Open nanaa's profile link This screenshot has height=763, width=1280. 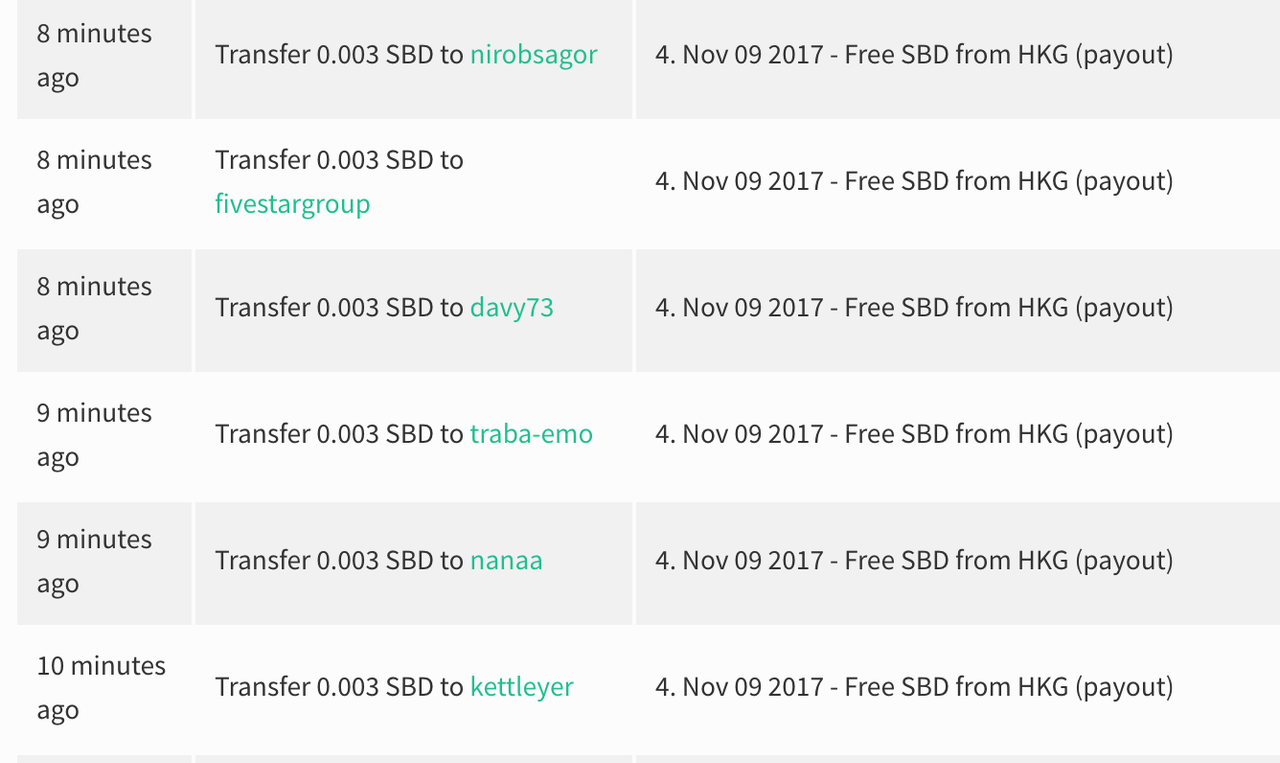[506, 560]
